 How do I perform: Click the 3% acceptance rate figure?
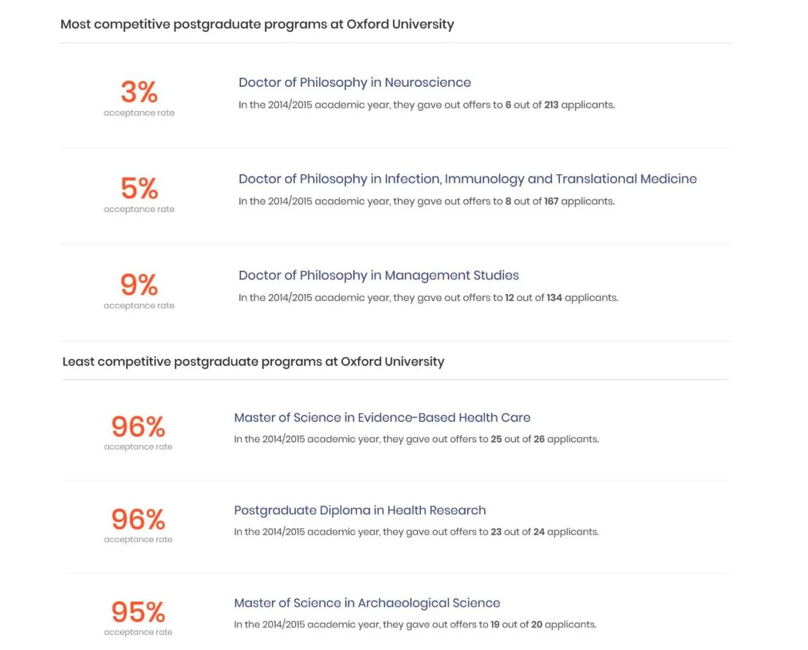coord(139,93)
